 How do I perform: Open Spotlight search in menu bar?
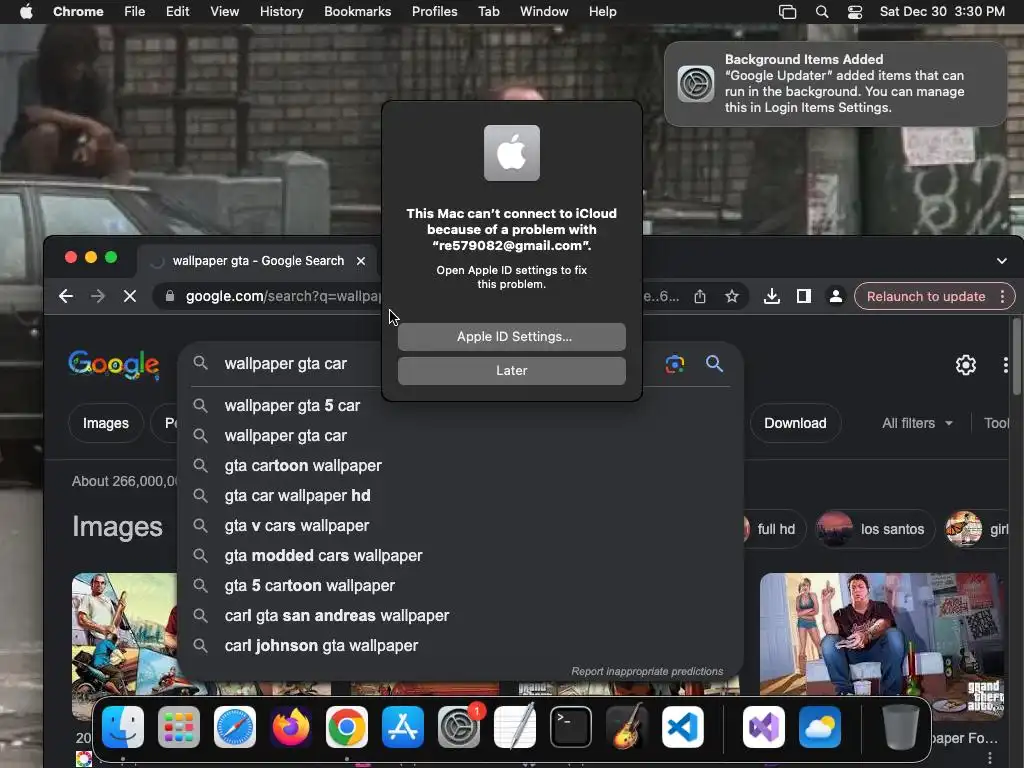[x=822, y=12]
